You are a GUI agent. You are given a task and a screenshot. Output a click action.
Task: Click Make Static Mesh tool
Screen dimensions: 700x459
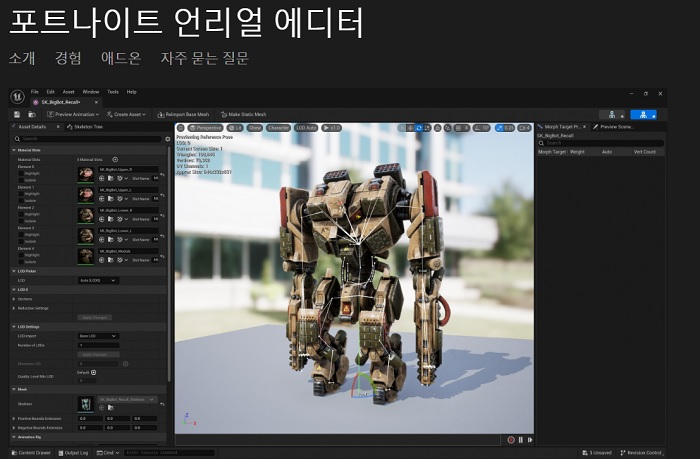coord(245,115)
